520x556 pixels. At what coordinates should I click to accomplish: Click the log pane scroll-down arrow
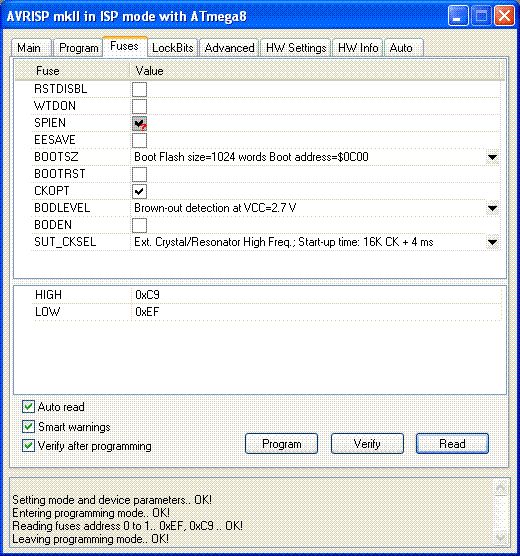[x=500, y=538]
